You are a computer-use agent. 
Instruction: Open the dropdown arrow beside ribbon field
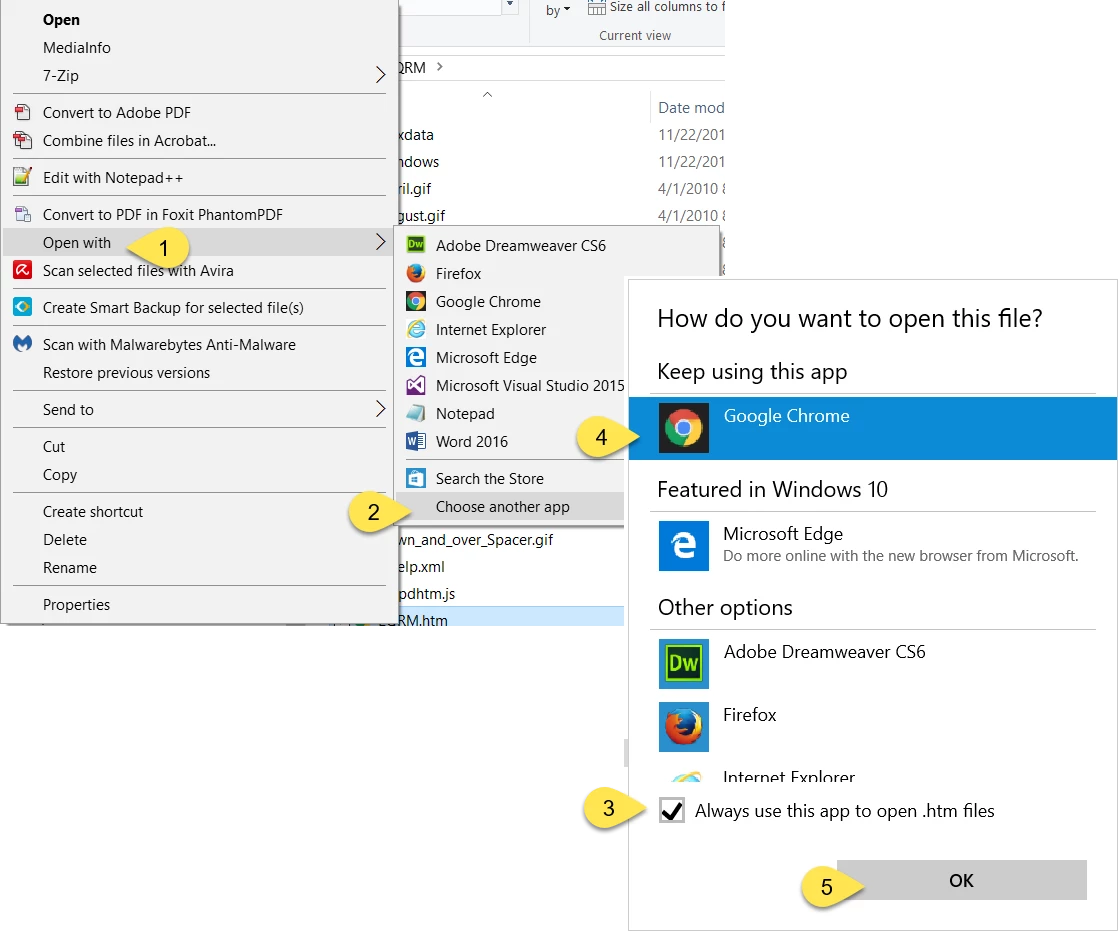click(x=510, y=6)
